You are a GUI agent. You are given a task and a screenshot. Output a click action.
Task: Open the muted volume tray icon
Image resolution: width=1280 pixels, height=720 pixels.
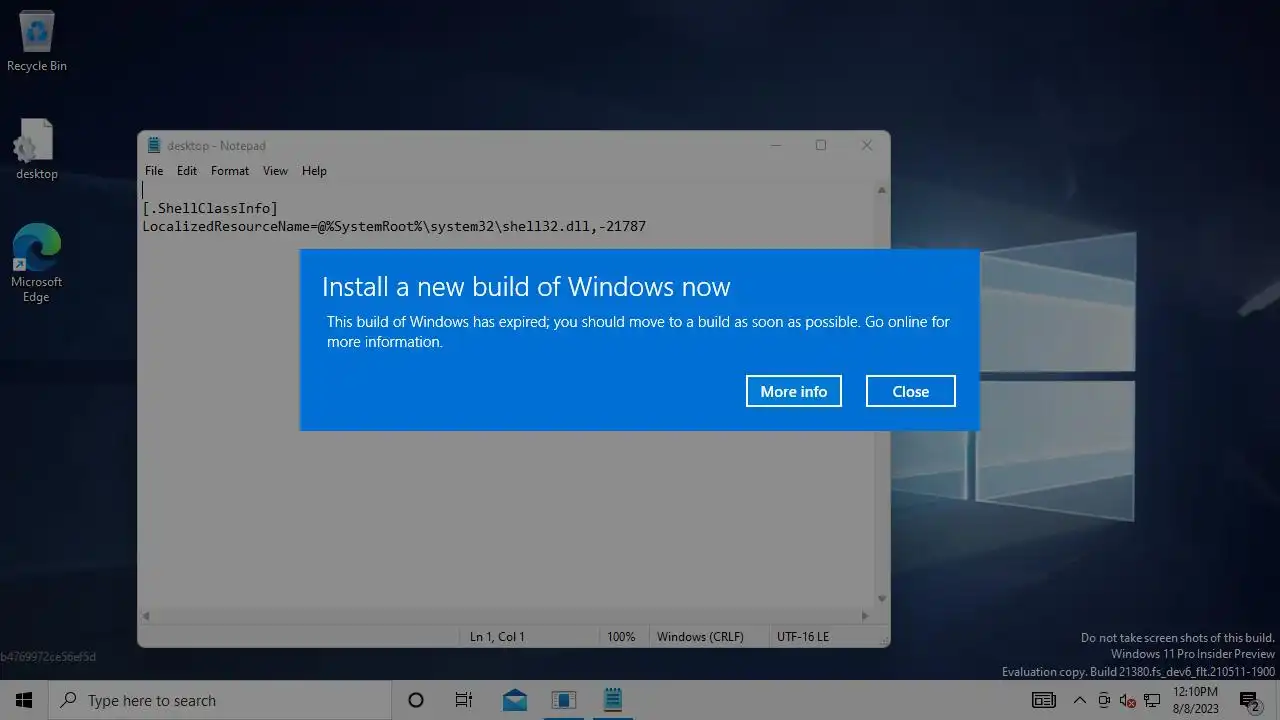(x=1128, y=700)
